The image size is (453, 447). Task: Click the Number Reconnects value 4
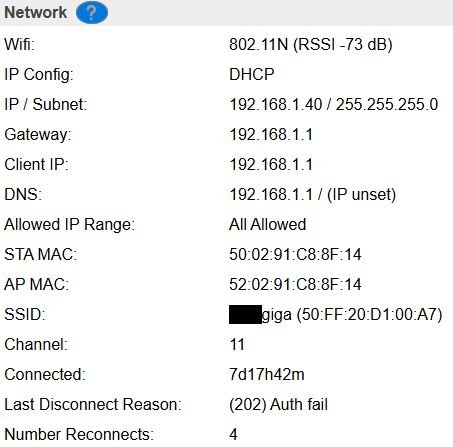click(234, 434)
